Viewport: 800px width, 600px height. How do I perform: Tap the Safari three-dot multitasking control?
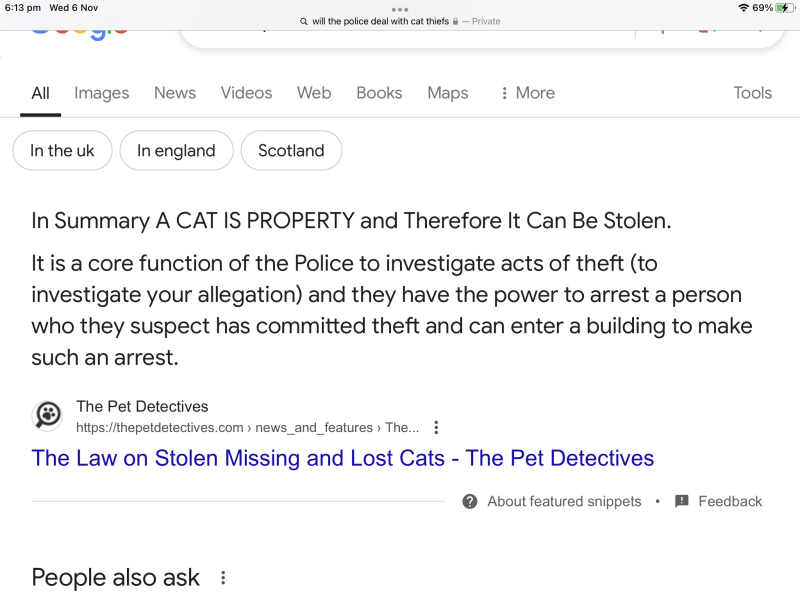[x=400, y=9]
